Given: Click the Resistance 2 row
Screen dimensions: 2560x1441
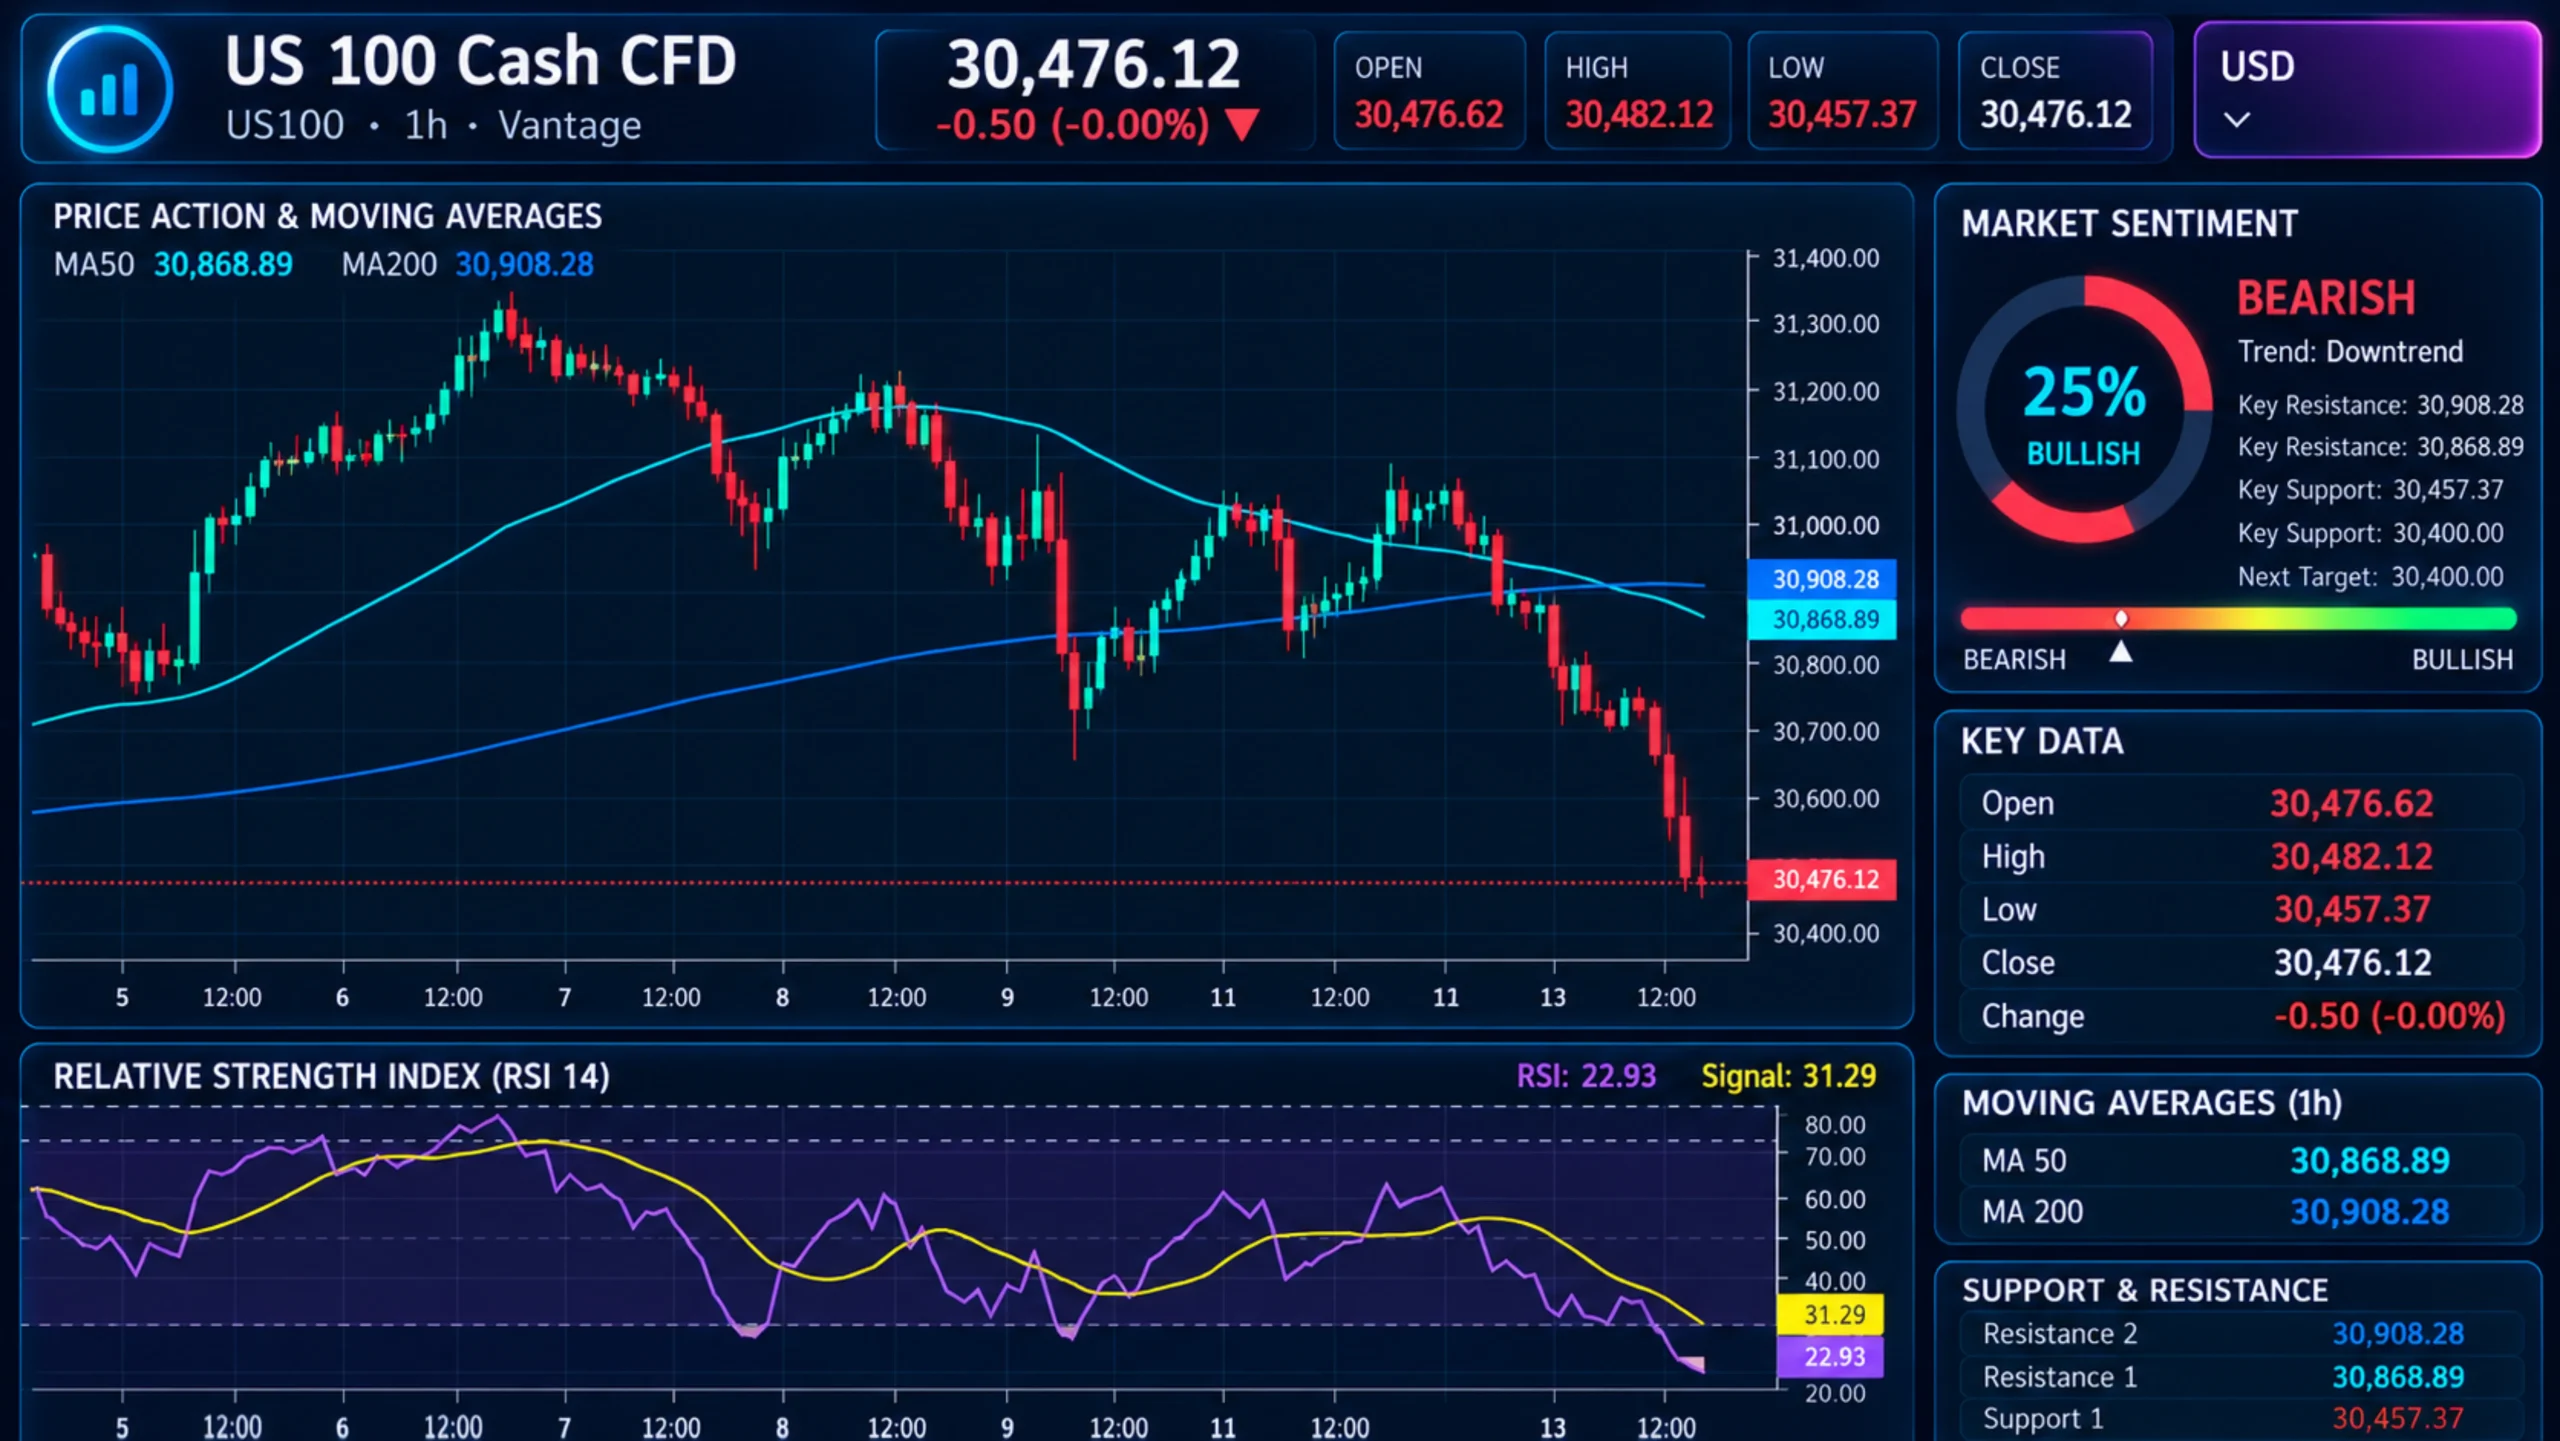Looking at the screenshot, I should point(2240,1334).
